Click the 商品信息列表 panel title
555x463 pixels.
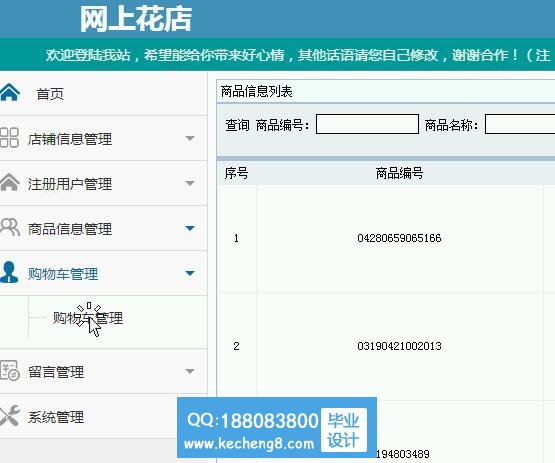257,91
